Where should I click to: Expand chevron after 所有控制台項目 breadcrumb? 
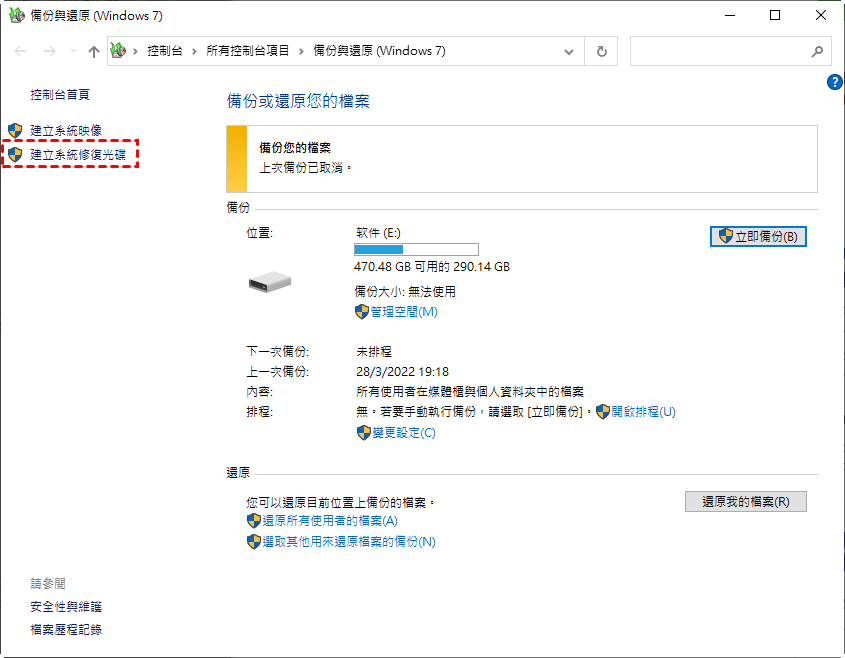(301, 52)
